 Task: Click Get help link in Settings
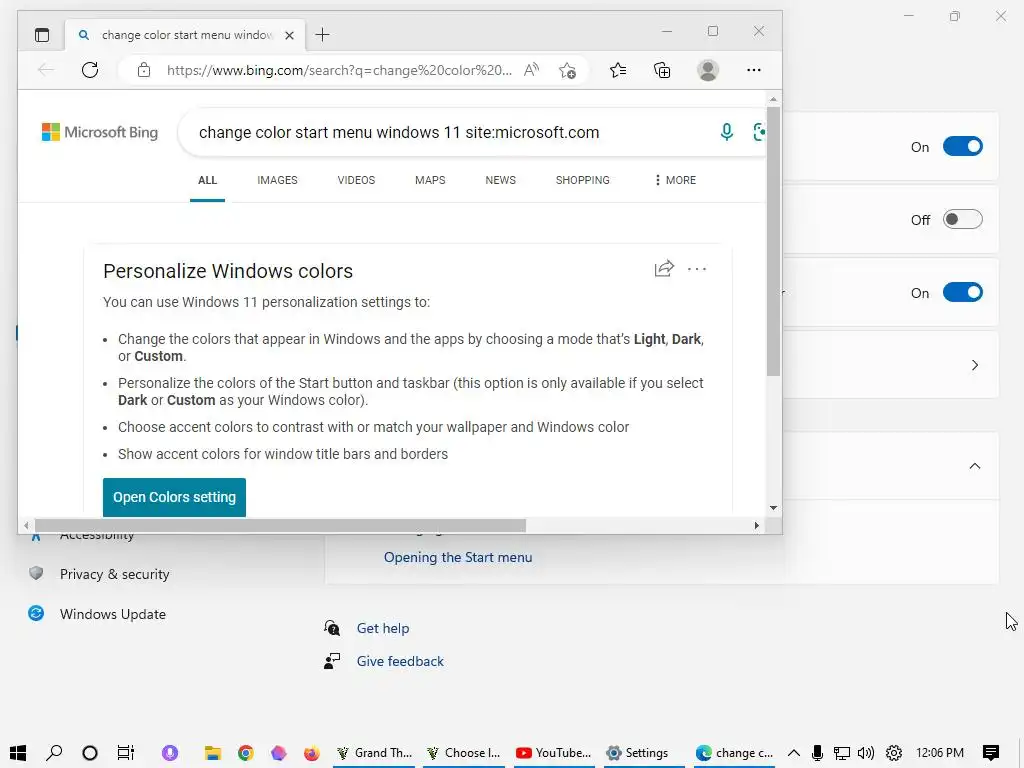click(383, 628)
